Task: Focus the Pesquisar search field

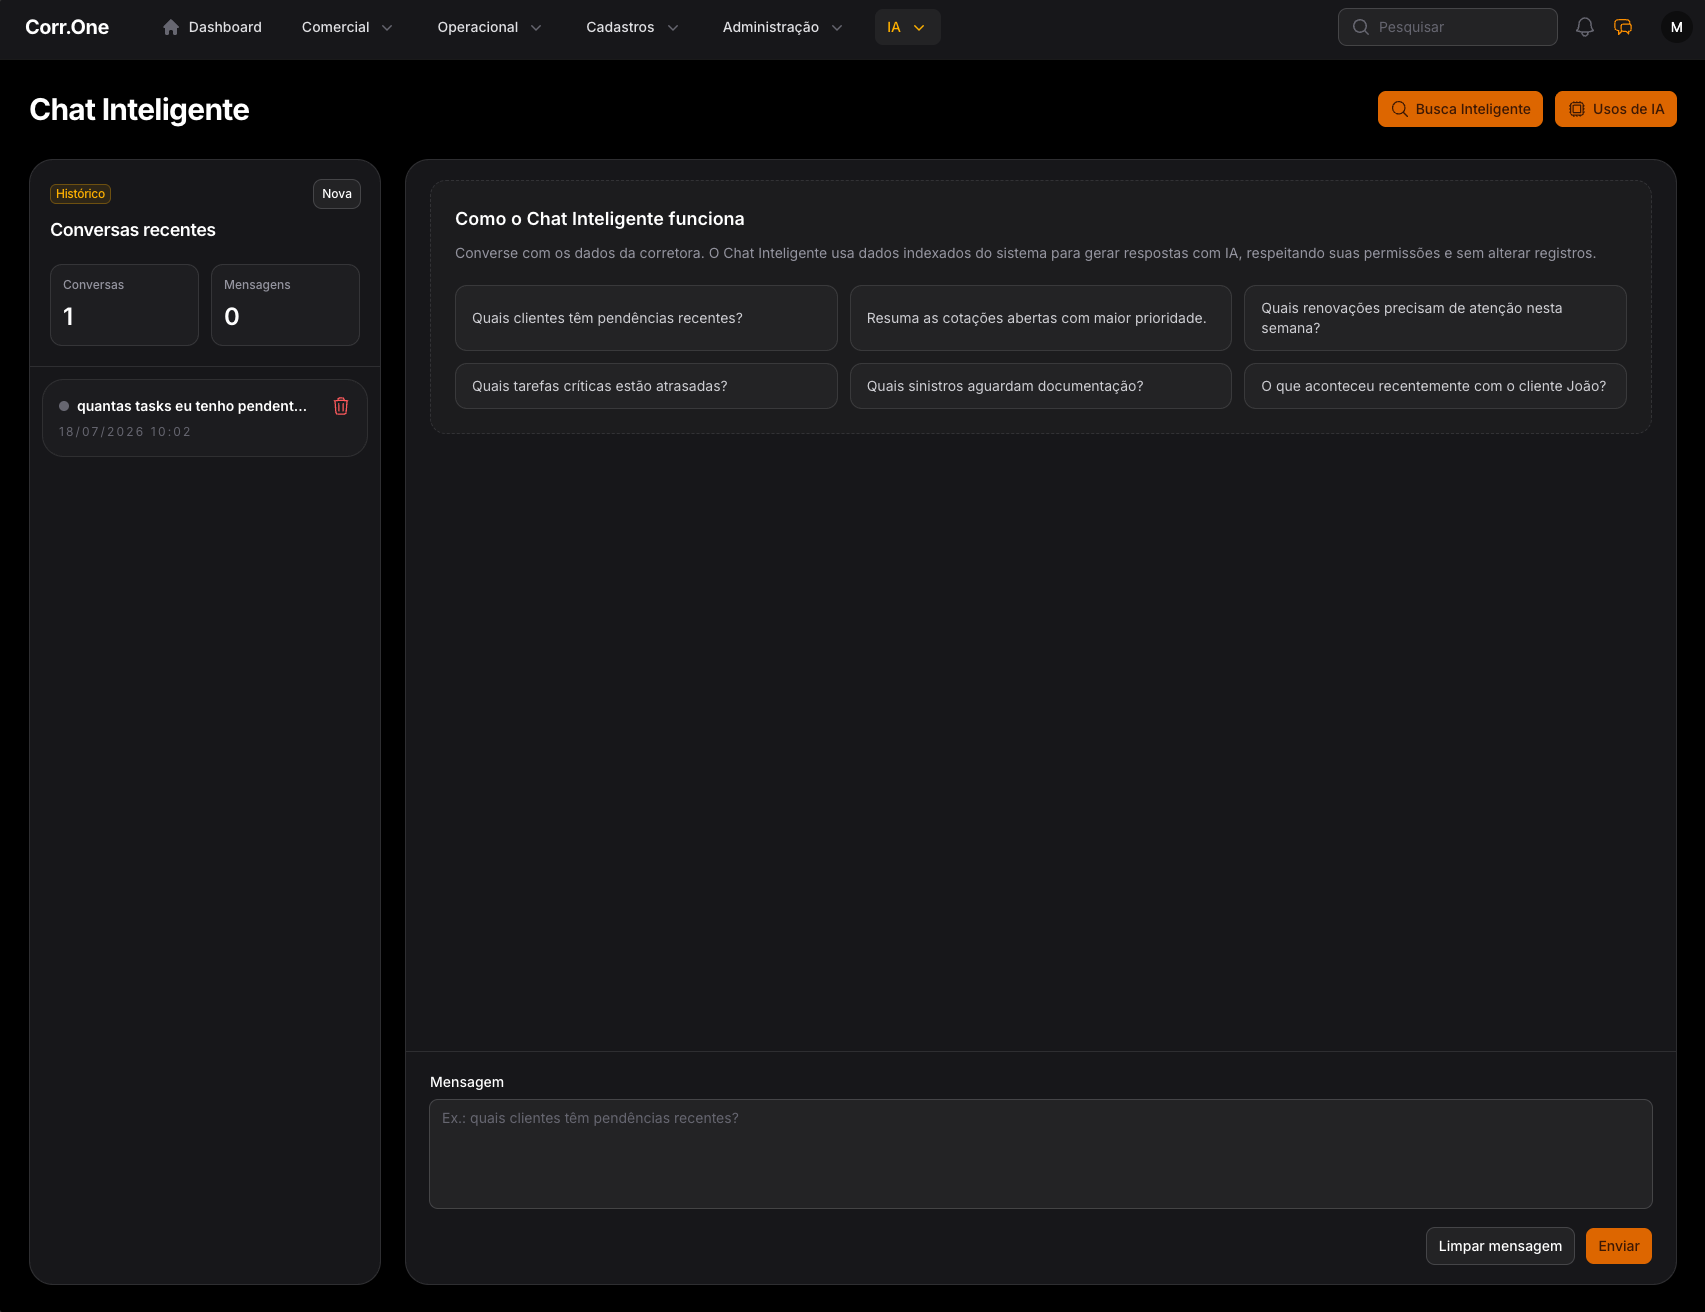Action: [x=1448, y=27]
